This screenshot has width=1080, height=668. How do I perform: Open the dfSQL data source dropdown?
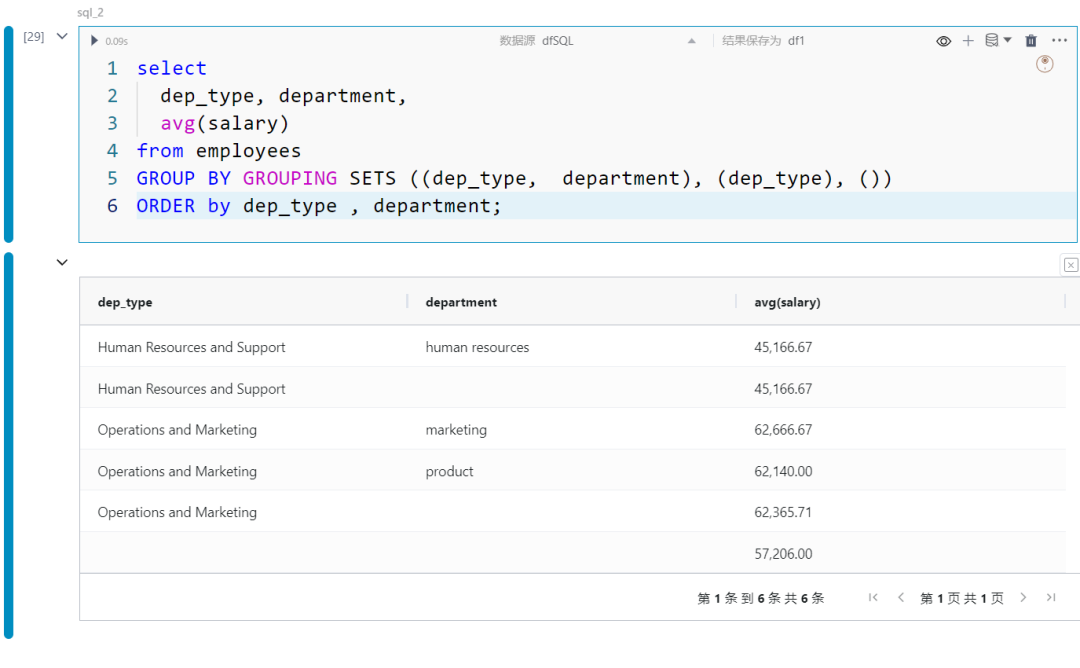tap(692, 41)
